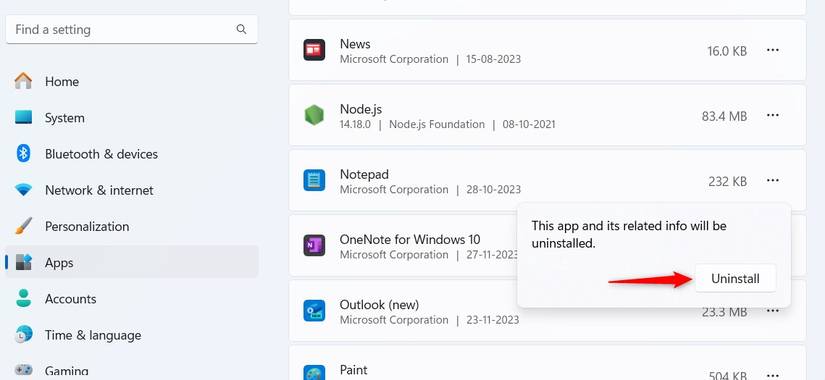Click the Outlook (new) app icon
The height and width of the screenshot is (380, 825).
click(x=314, y=311)
